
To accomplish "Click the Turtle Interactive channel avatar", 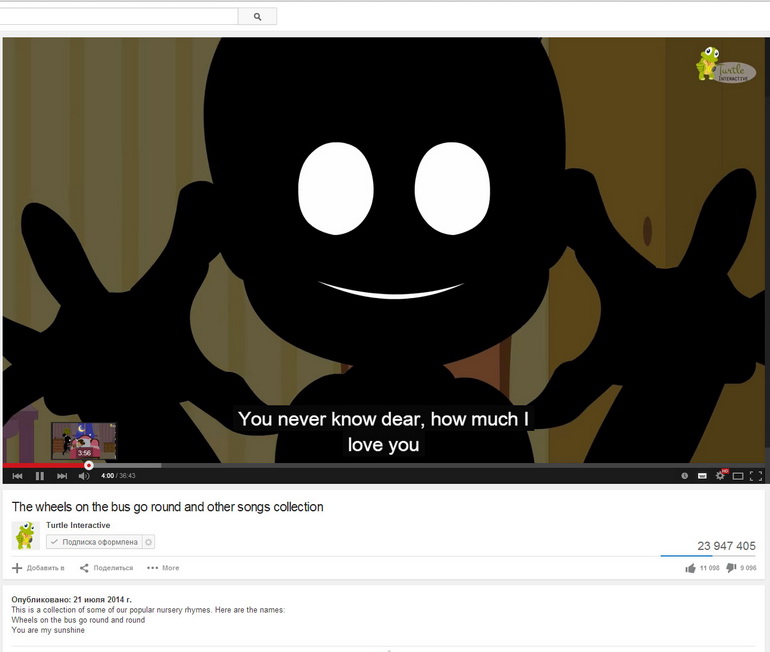I will (x=26, y=535).
